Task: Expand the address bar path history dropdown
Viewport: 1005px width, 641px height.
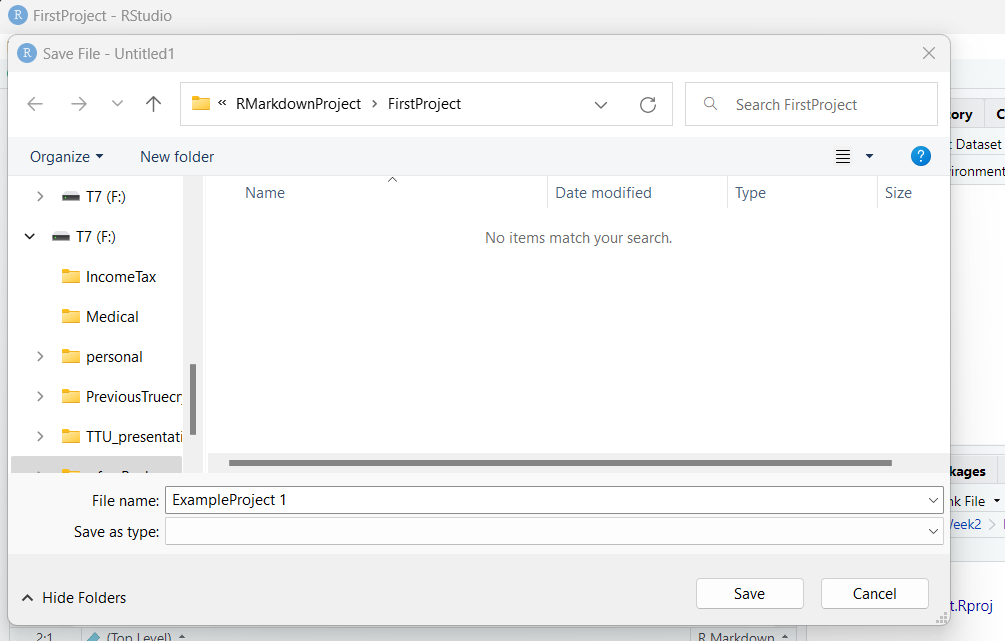Action: click(x=600, y=104)
